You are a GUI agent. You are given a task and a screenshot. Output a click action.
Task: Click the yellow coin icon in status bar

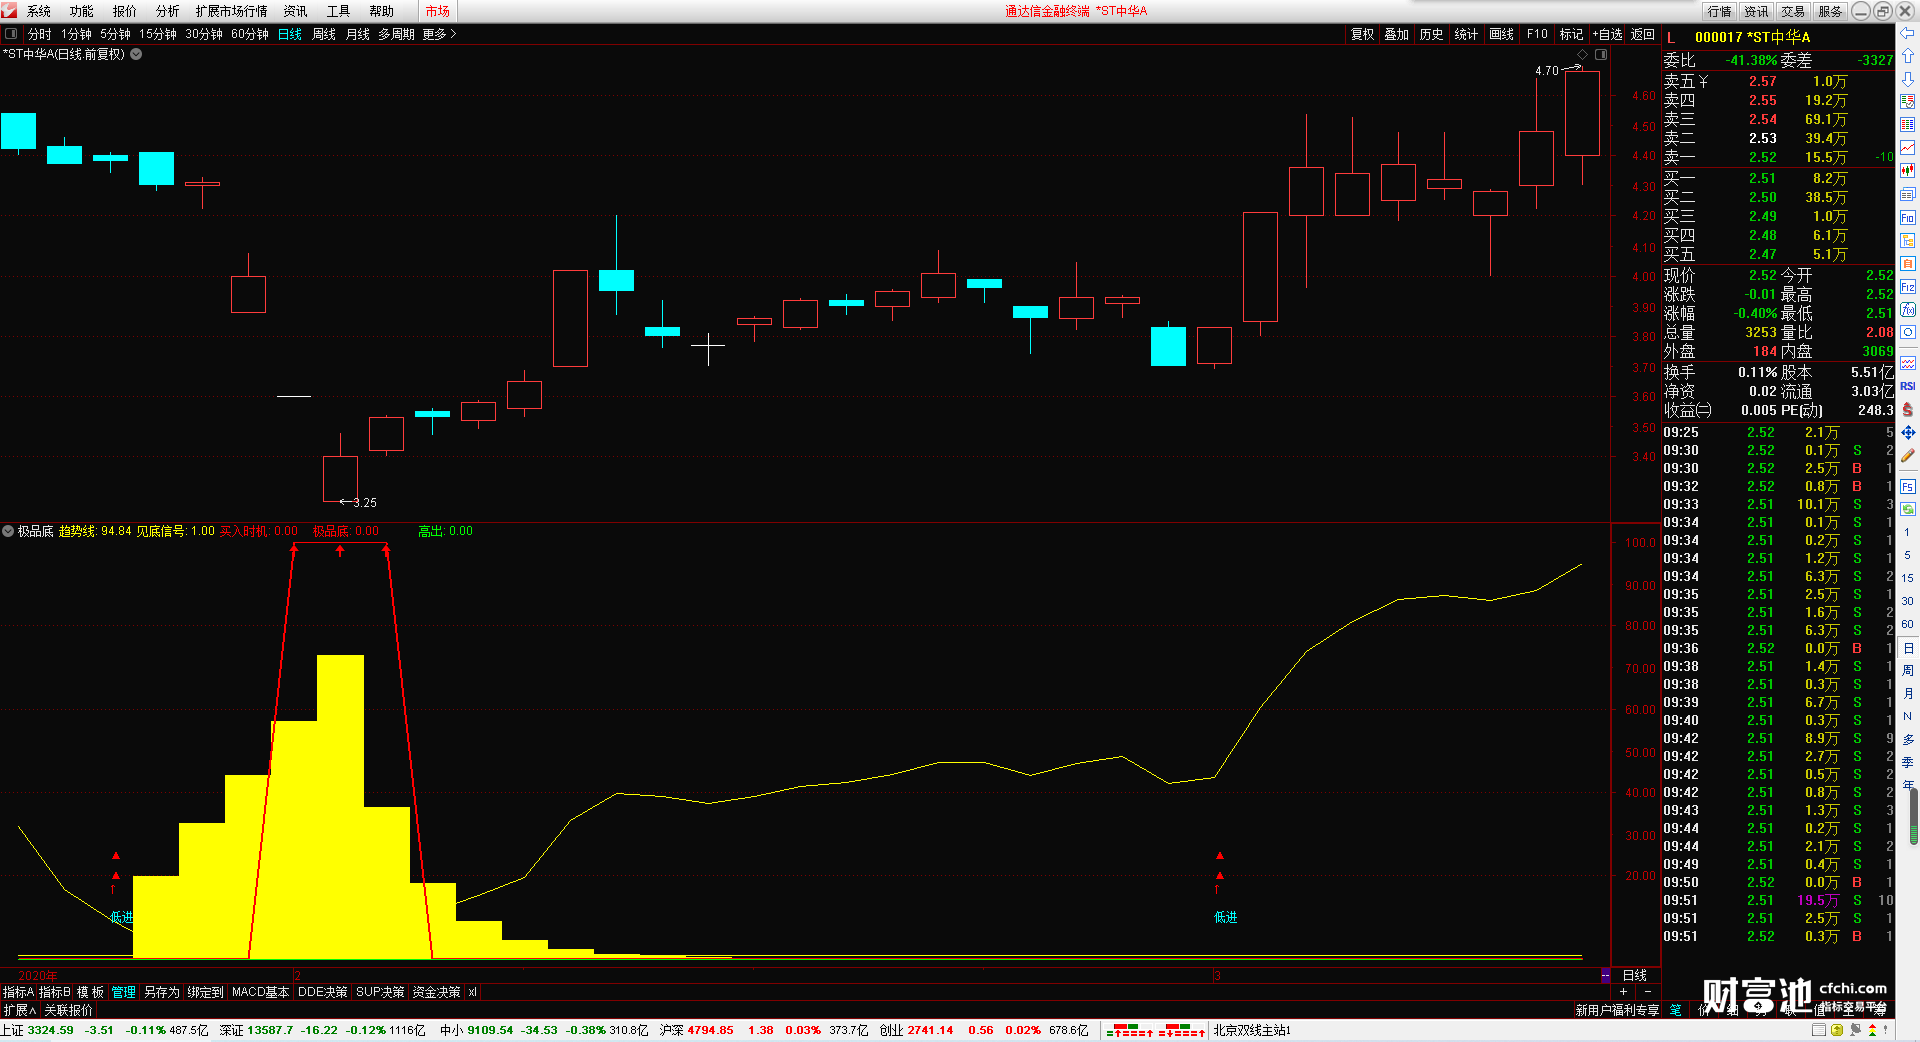pos(1837,1030)
